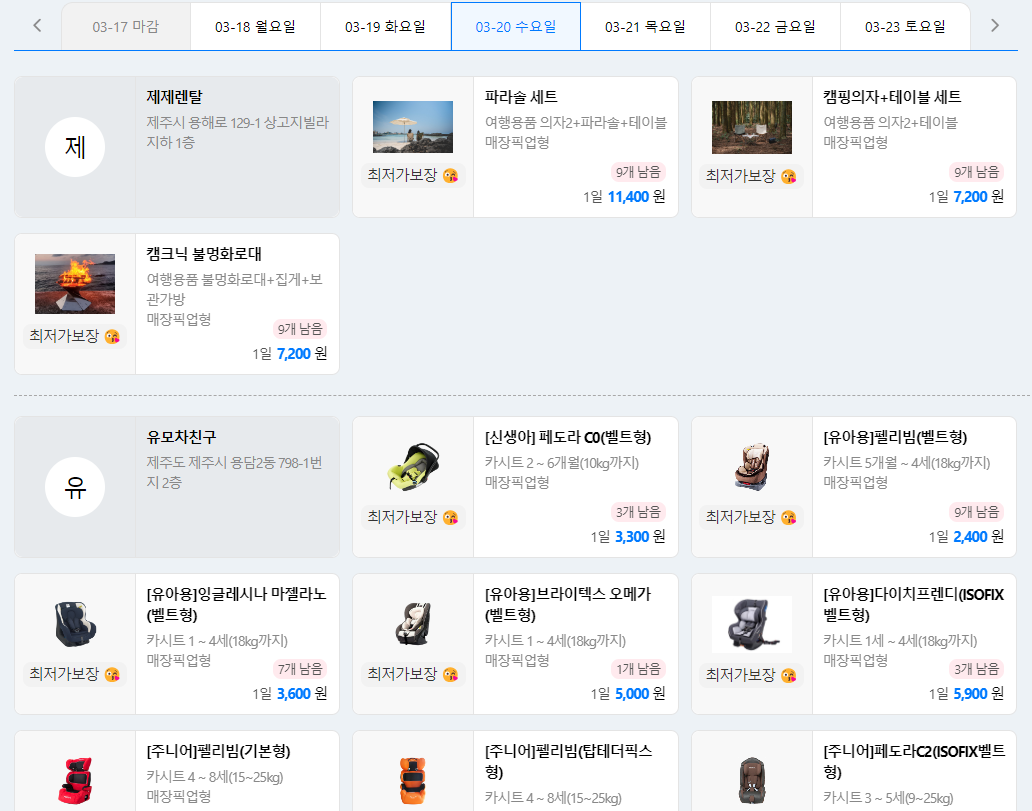Click 최저가보장 badge under 캠핑의자+테이블 세트
The image size is (1032, 811).
pos(752,176)
